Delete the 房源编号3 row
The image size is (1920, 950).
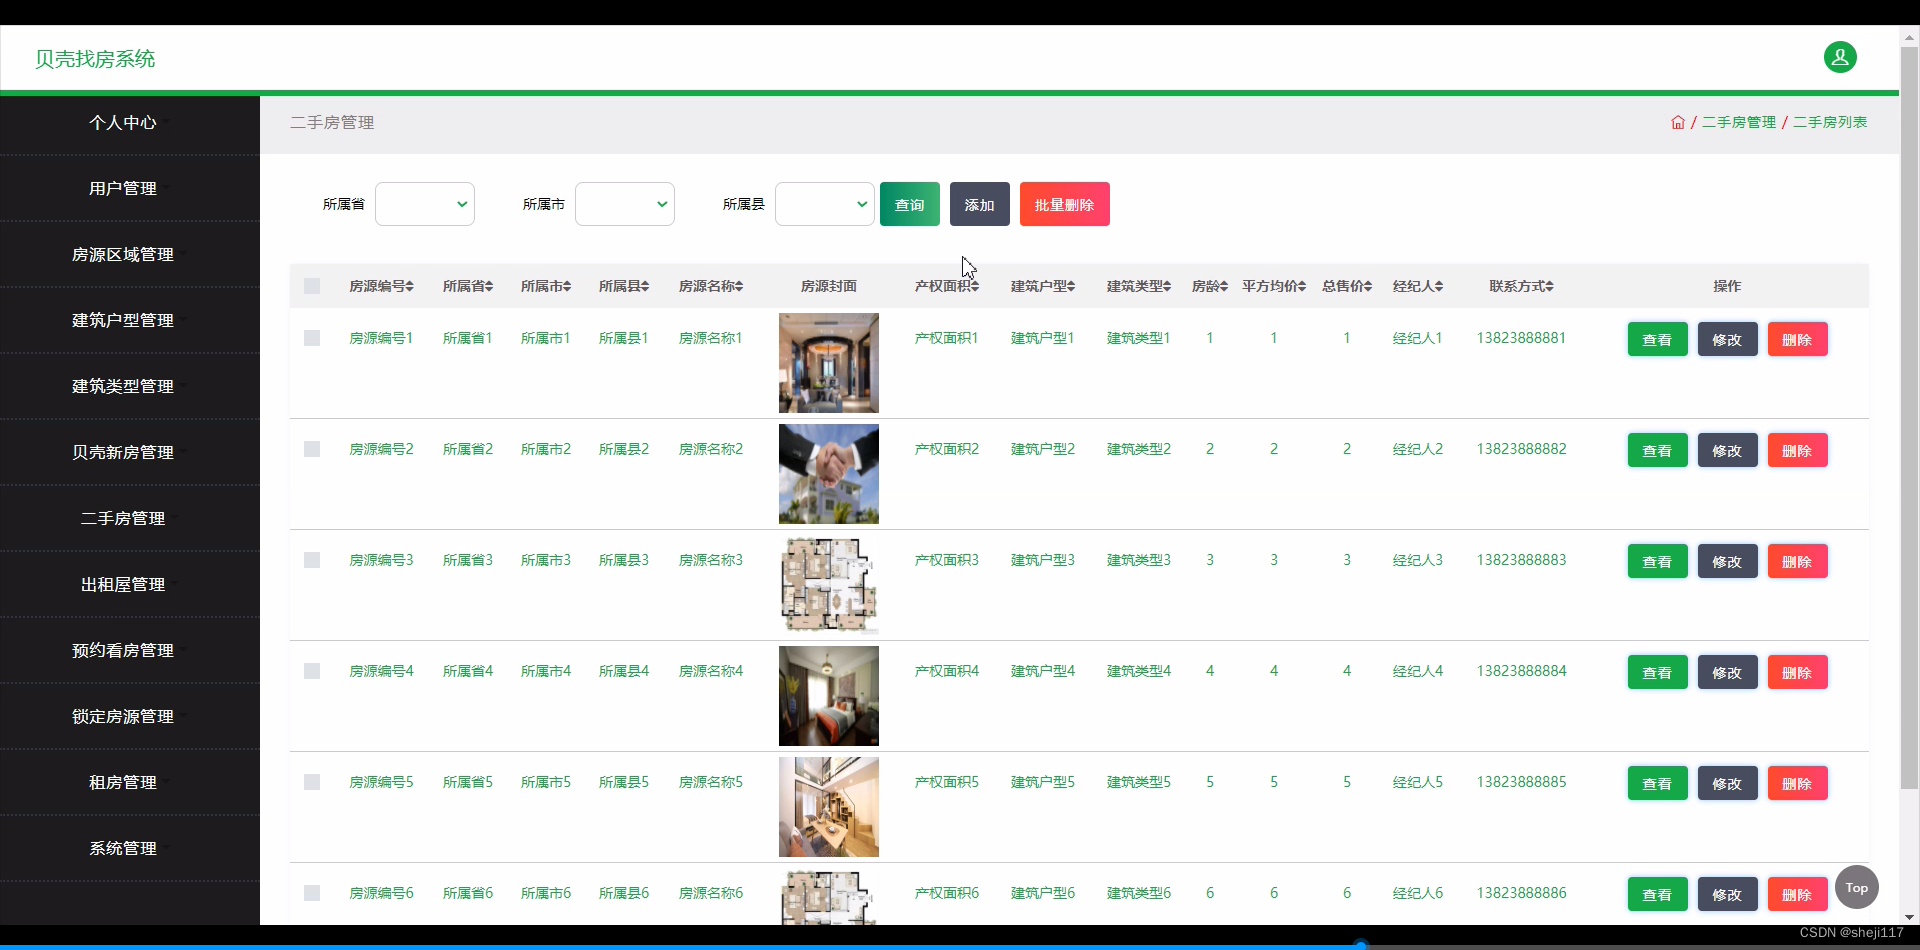[1798, 561]
